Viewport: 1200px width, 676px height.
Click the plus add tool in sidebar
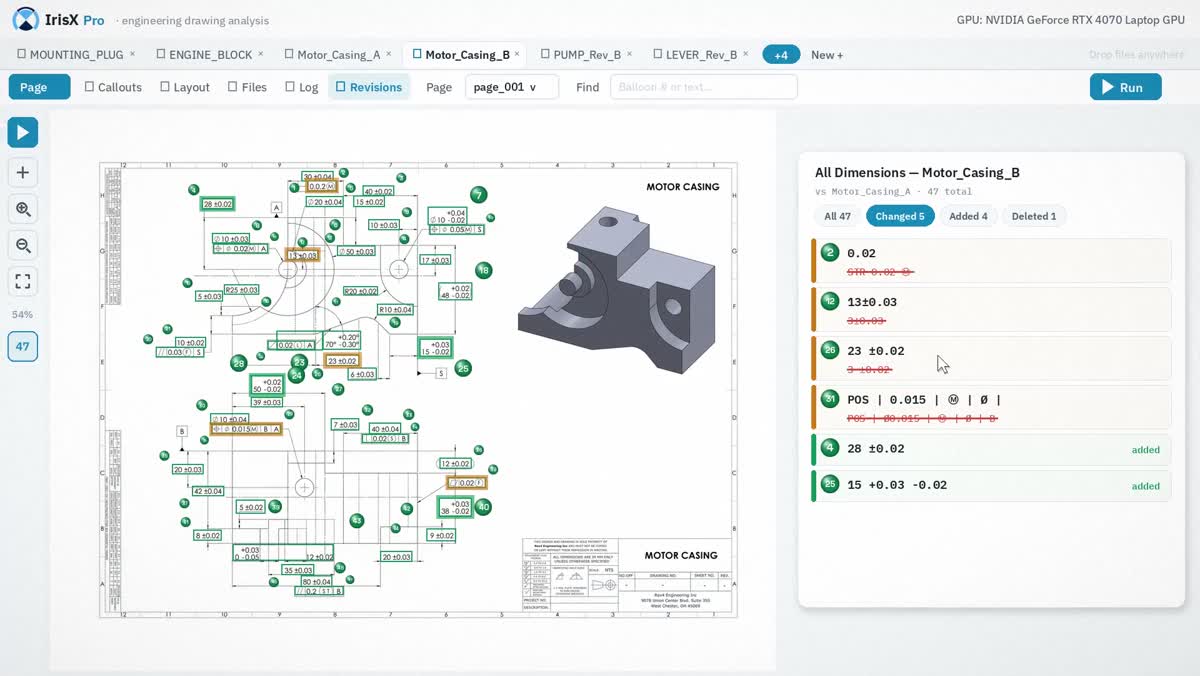(x=23, y=172)
